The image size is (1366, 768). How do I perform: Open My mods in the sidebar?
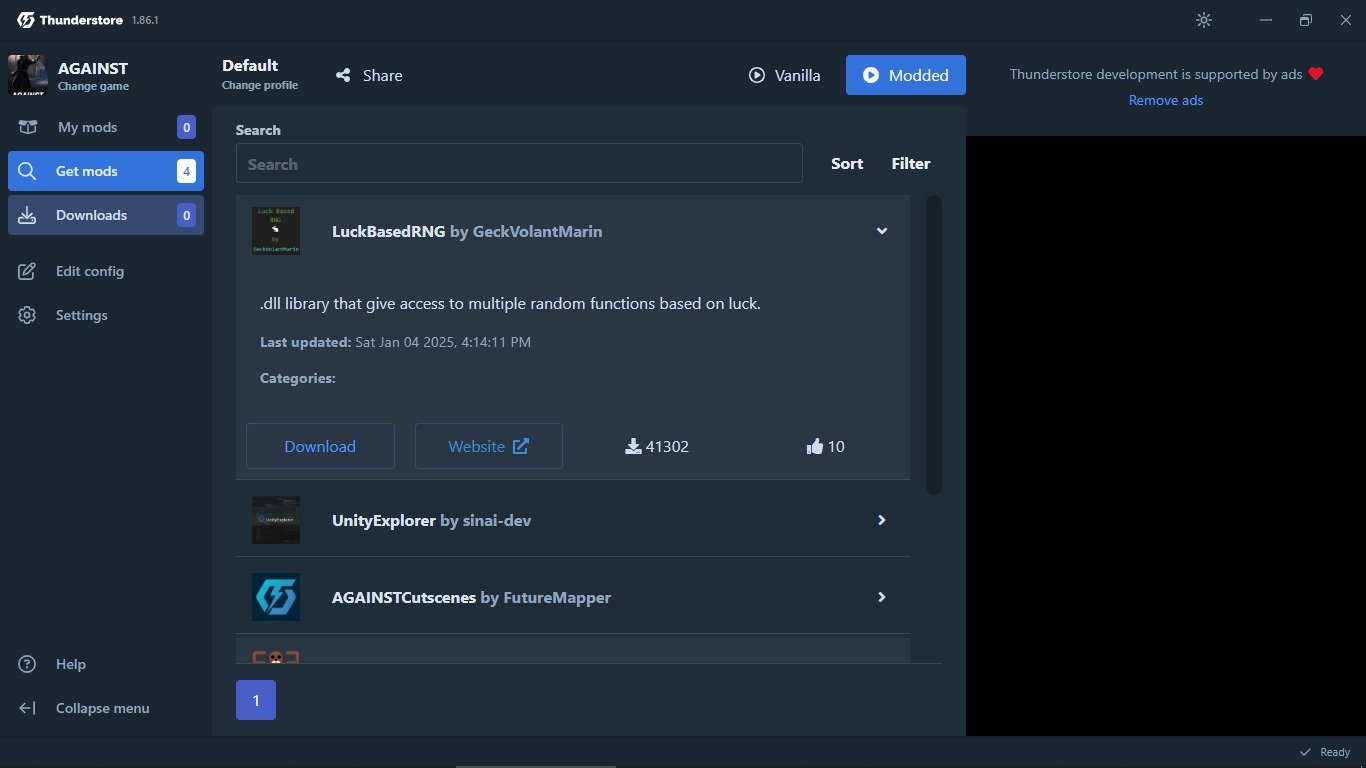tap(106, 127)
